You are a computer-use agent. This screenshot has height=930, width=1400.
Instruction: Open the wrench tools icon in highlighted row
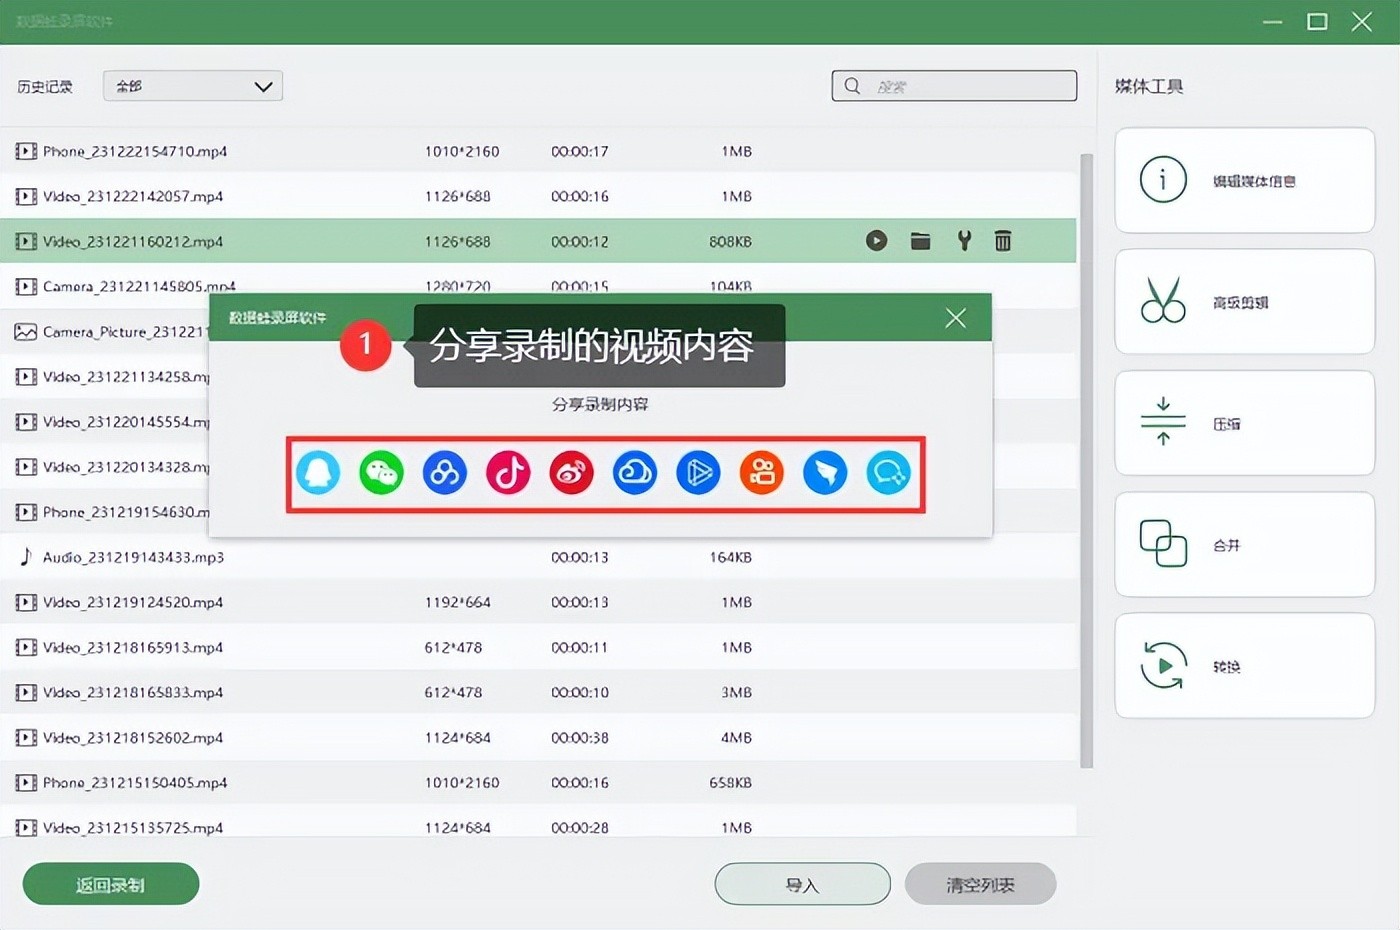tap(964, 241)
